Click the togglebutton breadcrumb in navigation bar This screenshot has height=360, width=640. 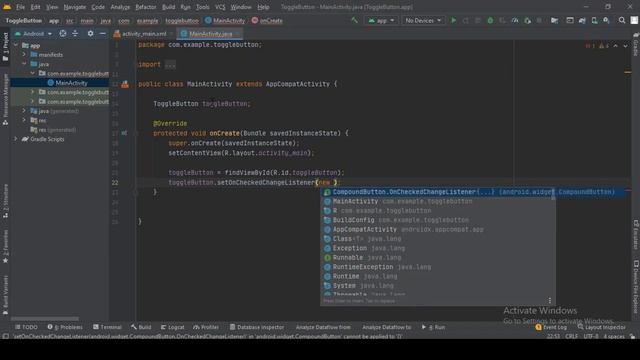pyautogui.click(x=182, y=20)
